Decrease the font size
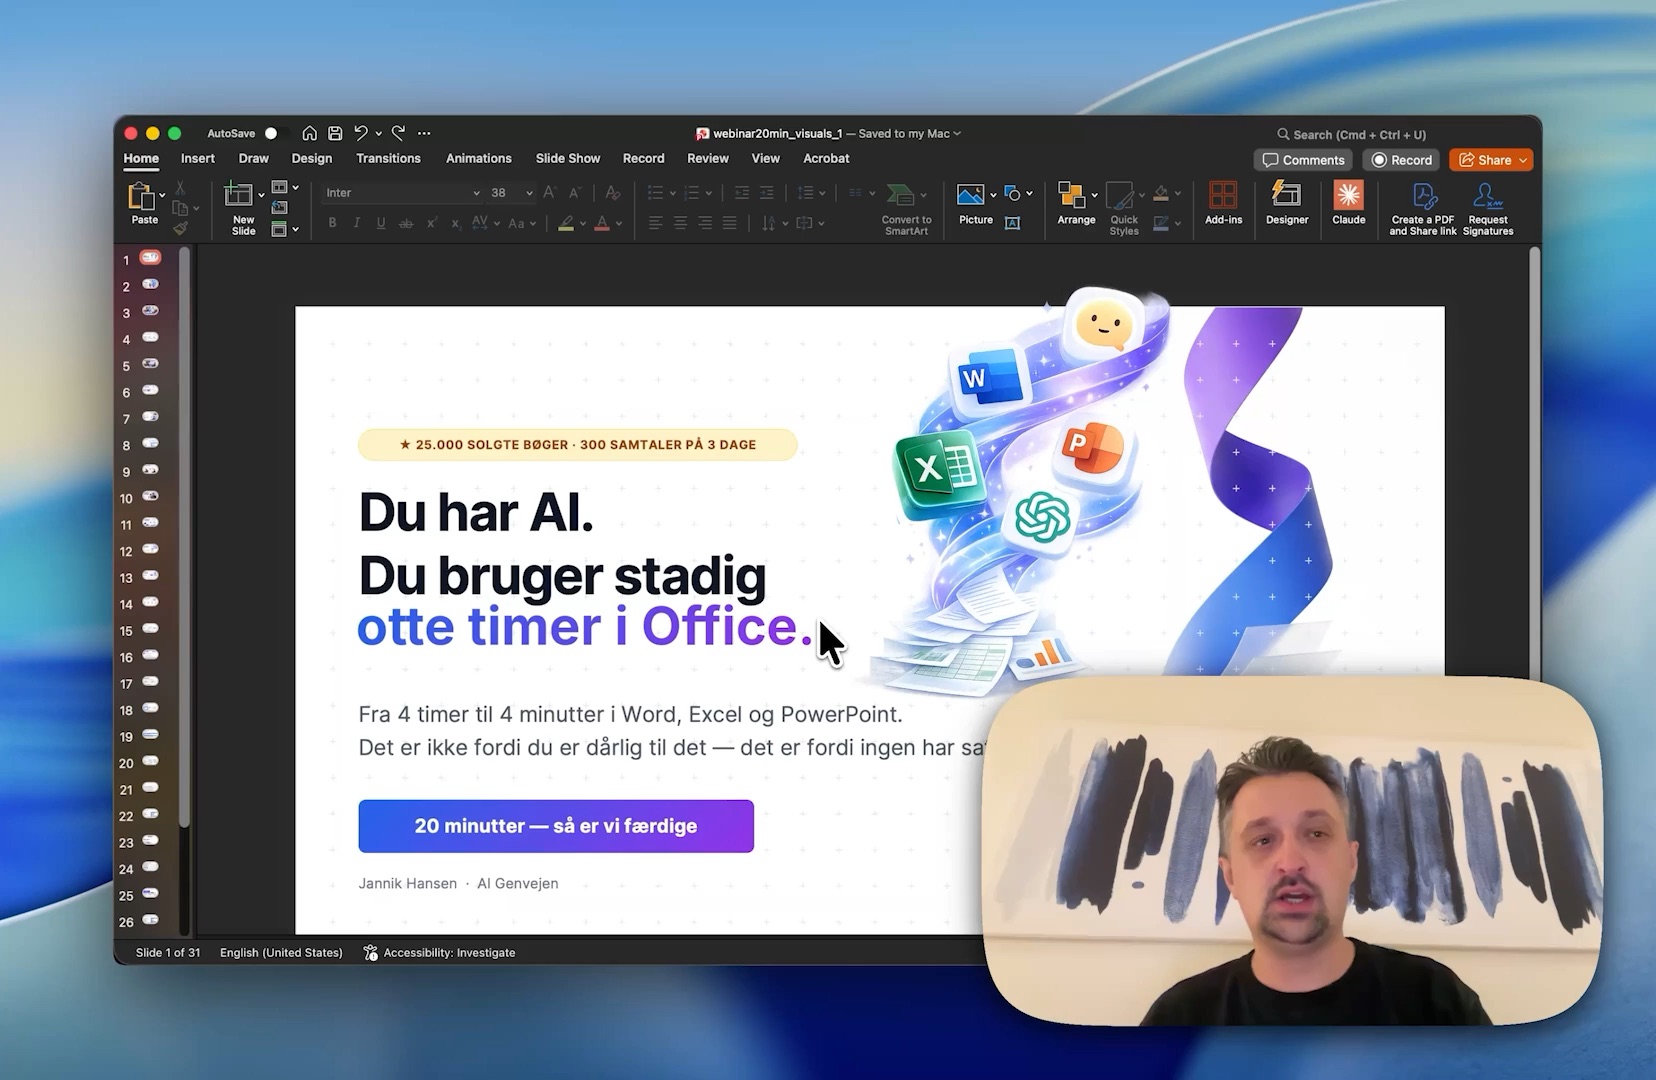Viewport: 1656px width, 1080px height. click(x=574, y=192)
